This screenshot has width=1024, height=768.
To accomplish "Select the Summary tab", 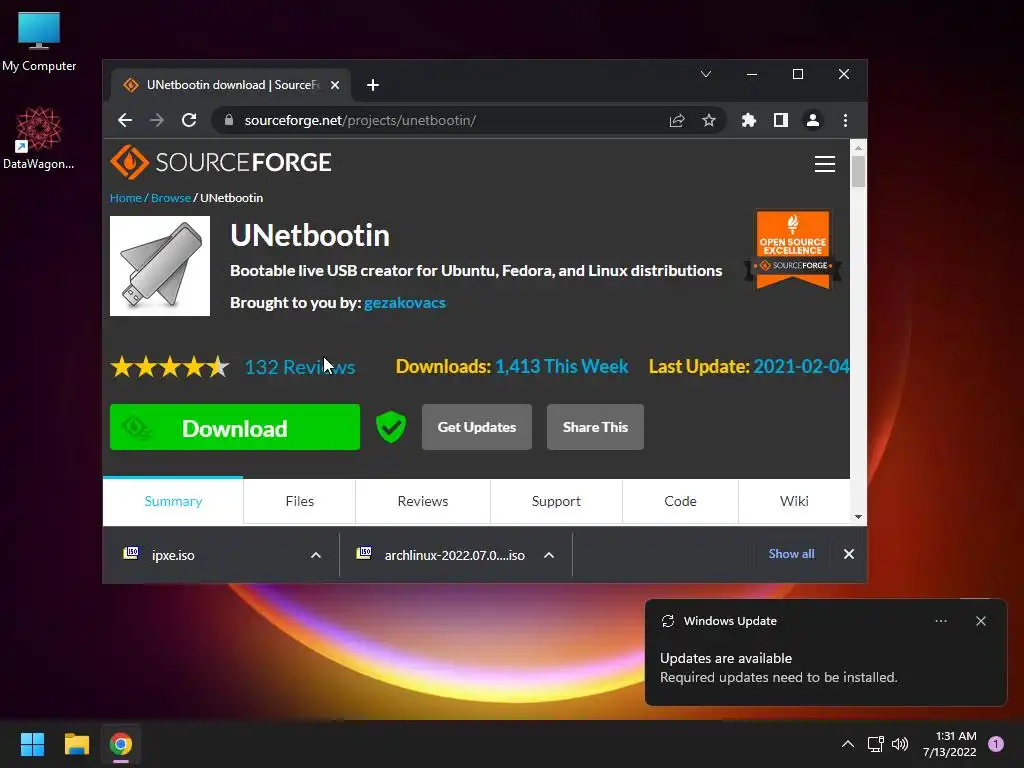I will click(173, 501).
